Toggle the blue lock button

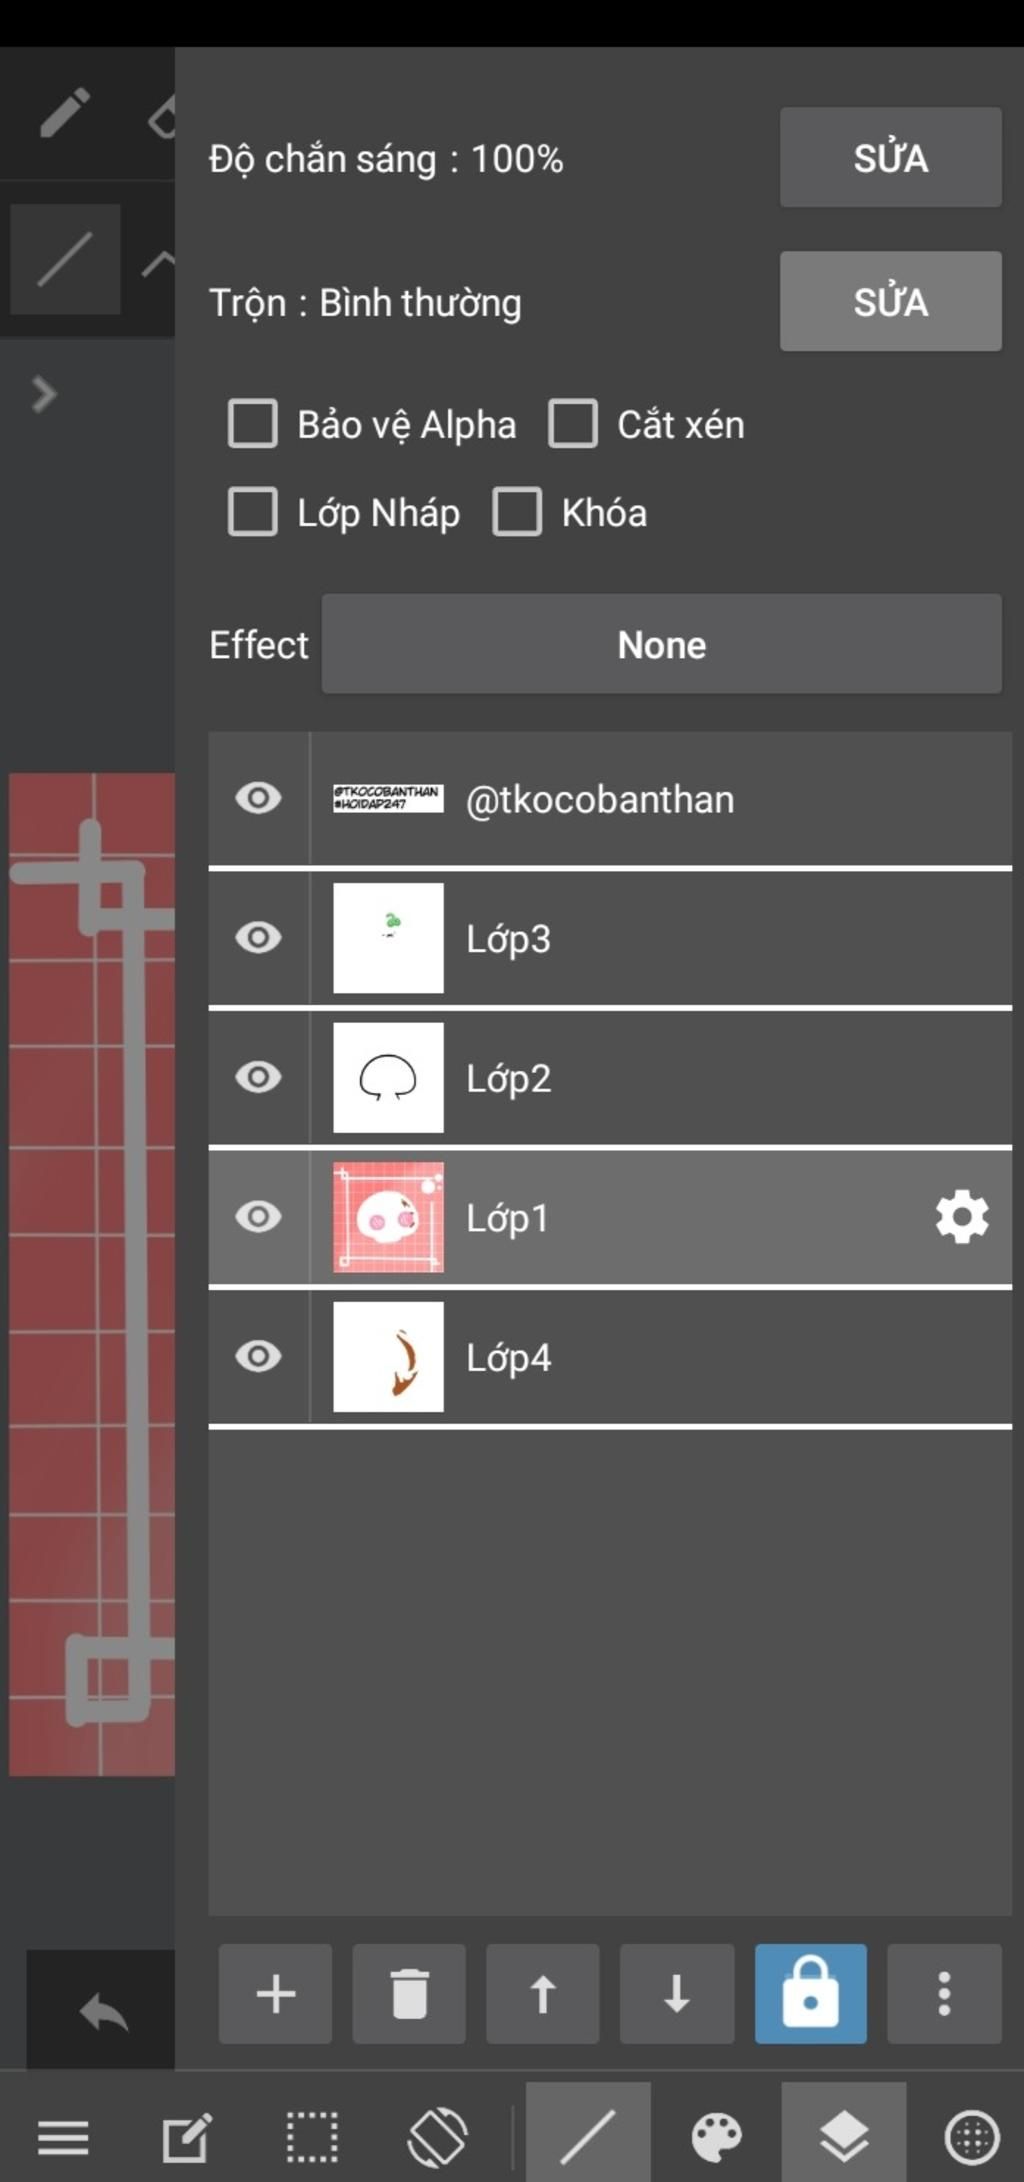(810, 1993)
